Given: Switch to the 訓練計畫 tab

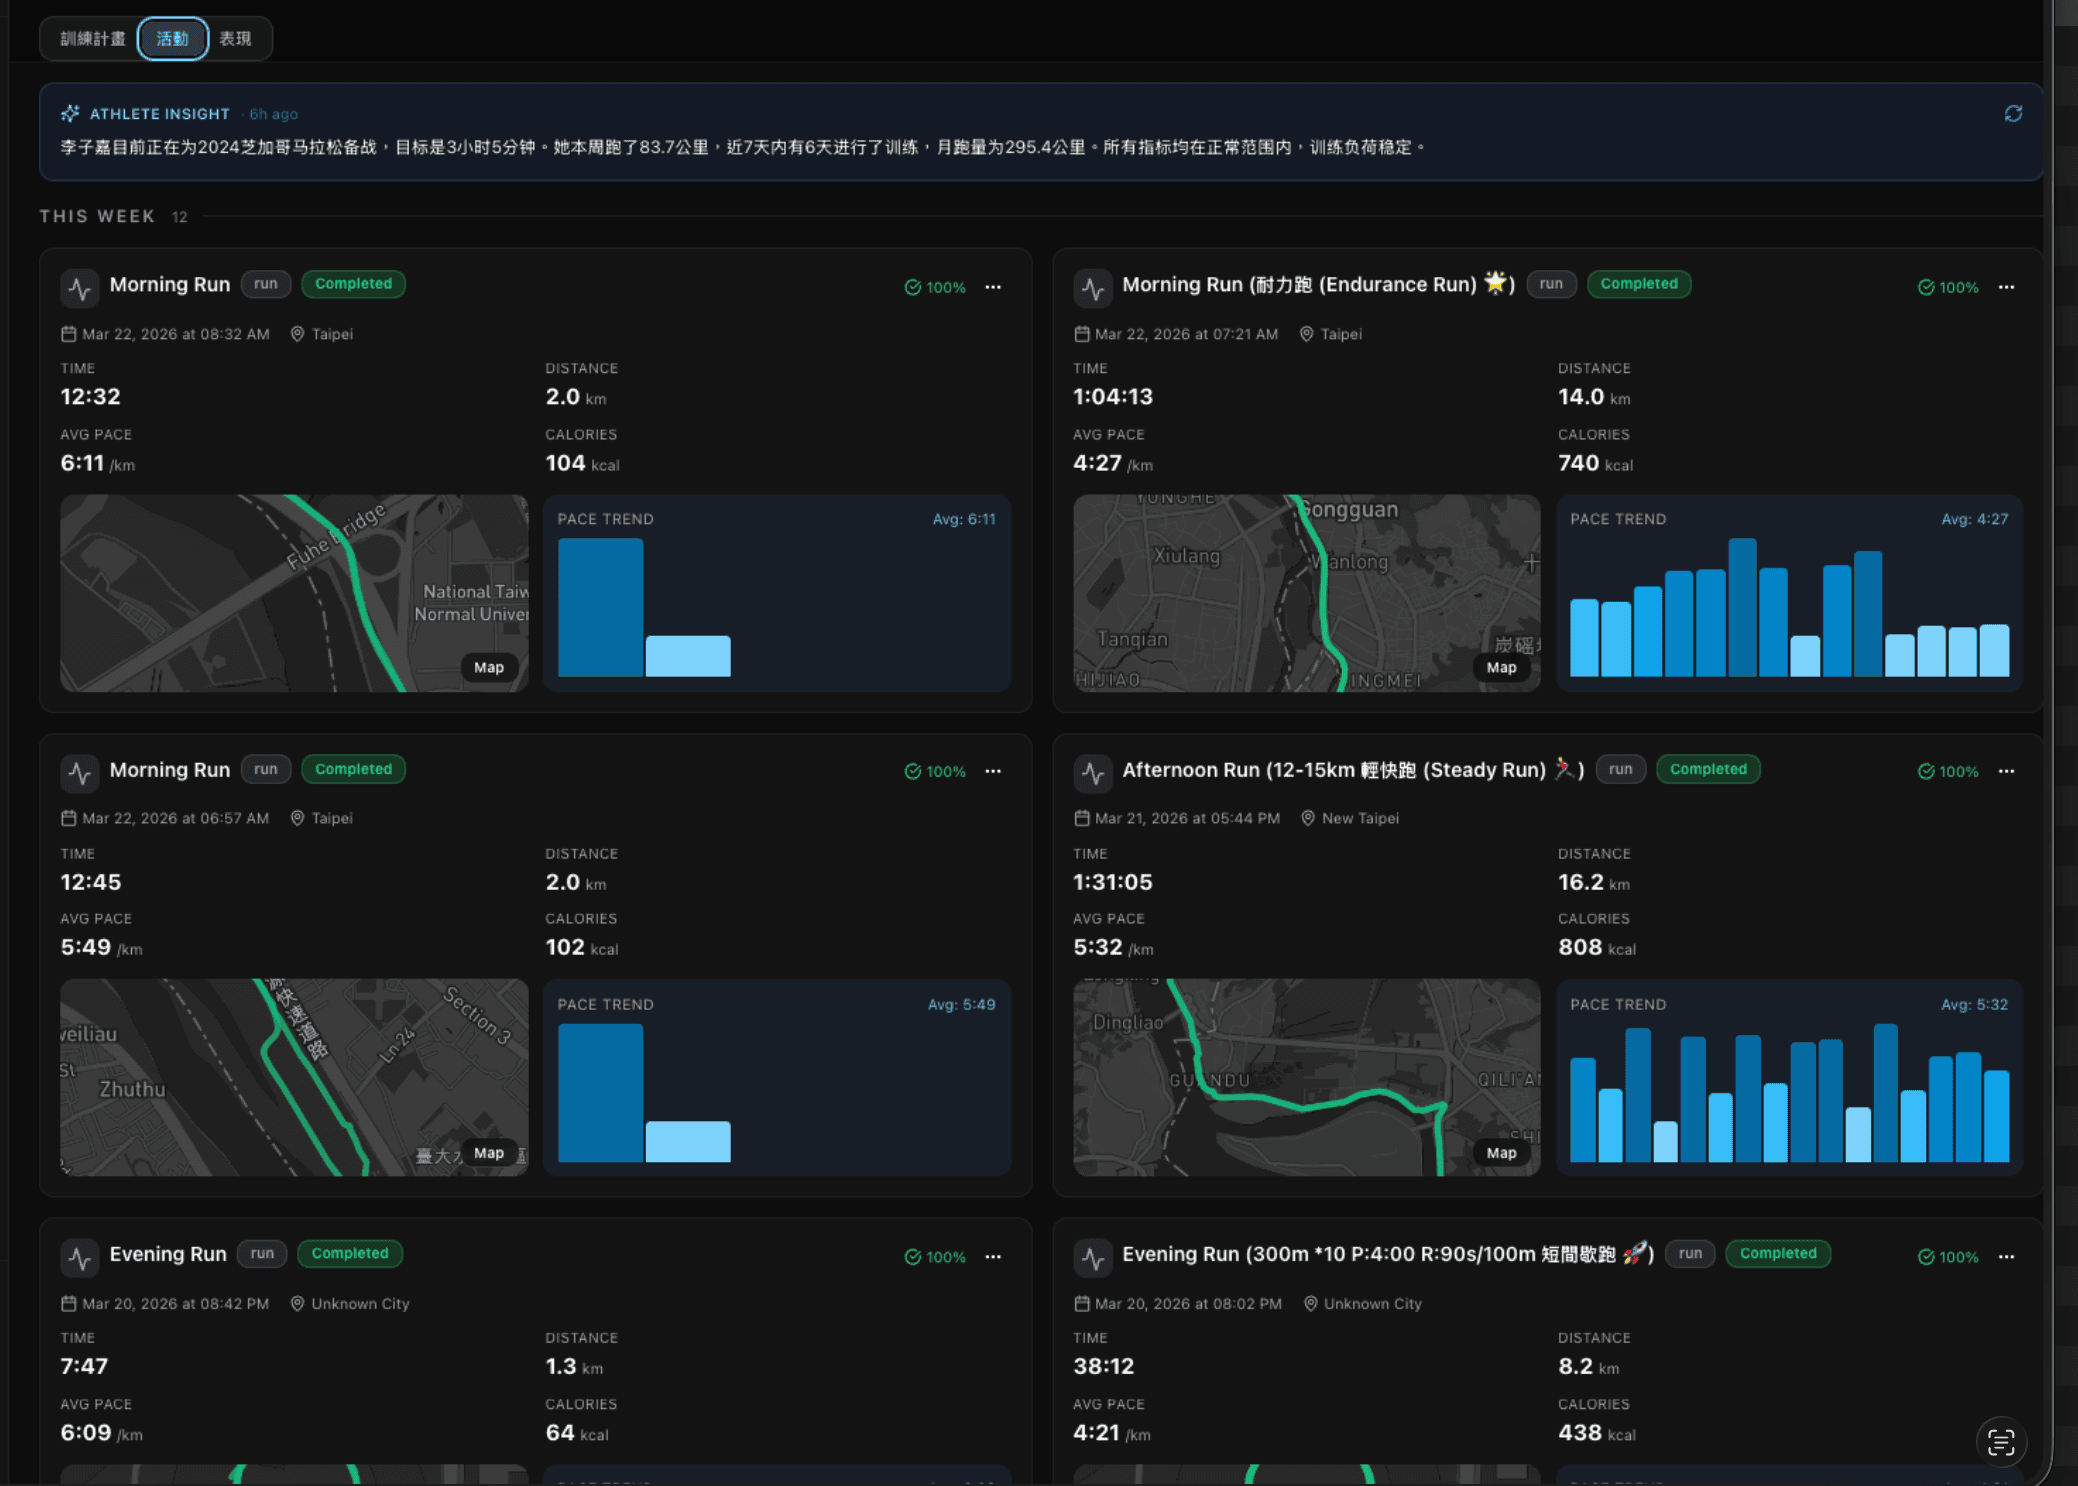Looking at the screenshot, I should 92,39.
